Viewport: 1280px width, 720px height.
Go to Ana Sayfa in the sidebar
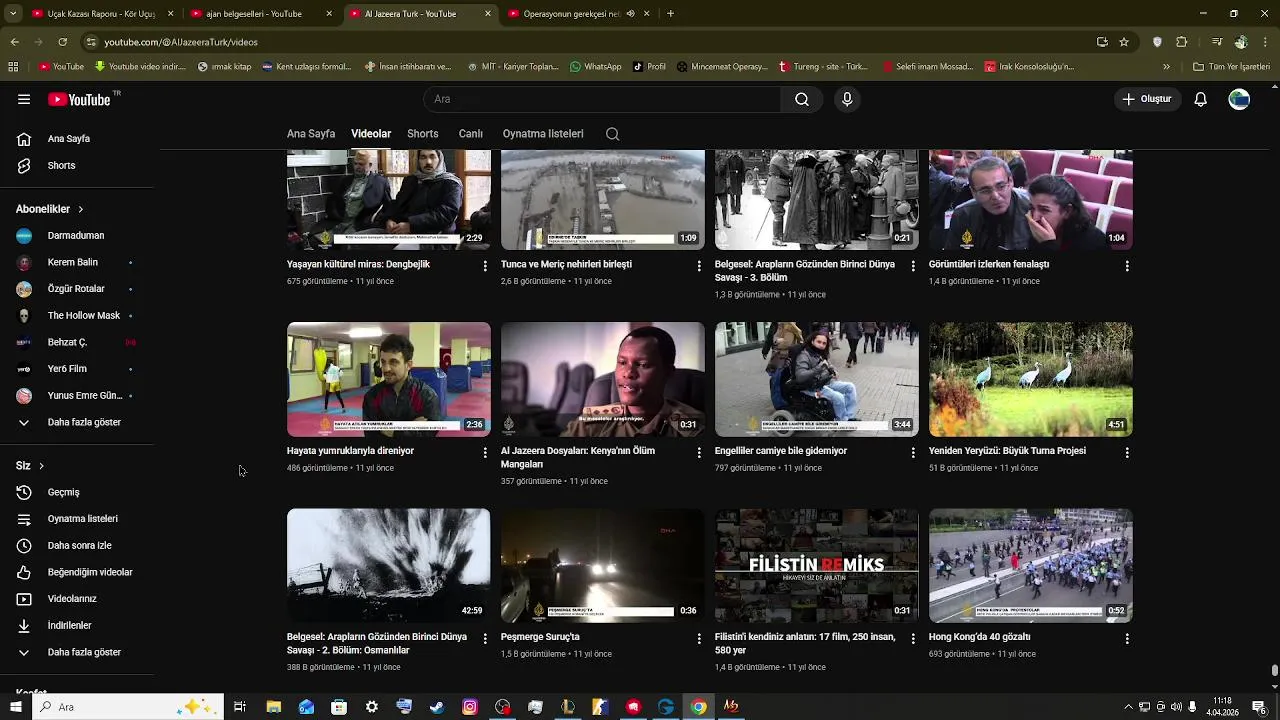pos(78,139)
